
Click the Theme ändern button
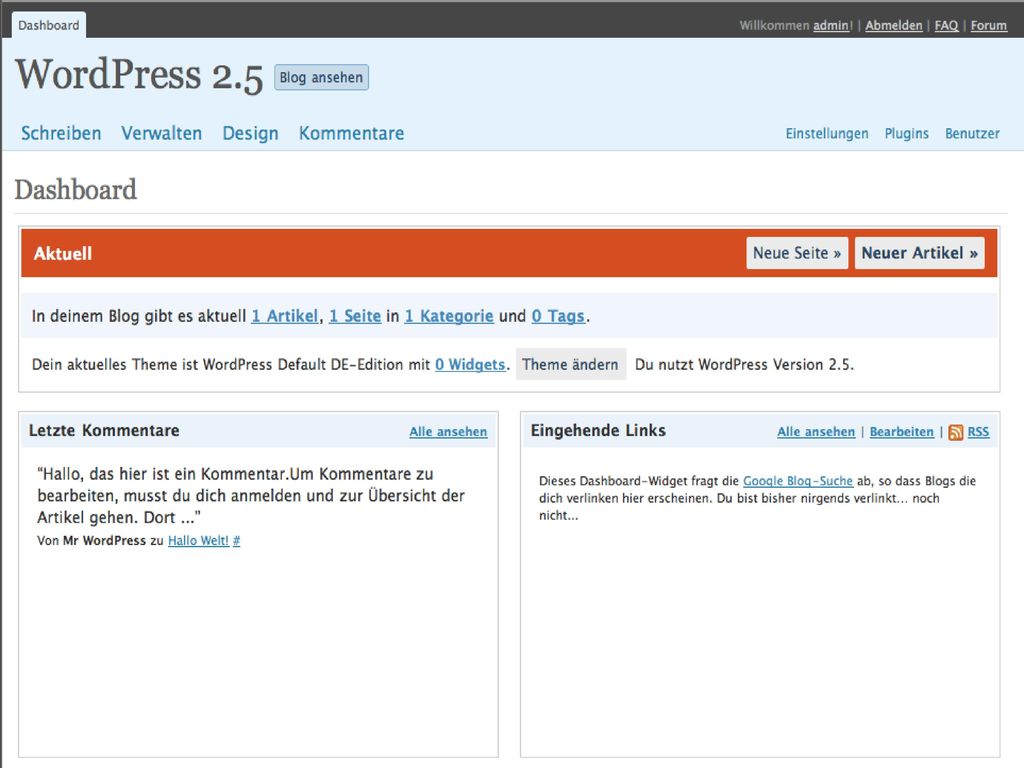(x=570, y=364)
